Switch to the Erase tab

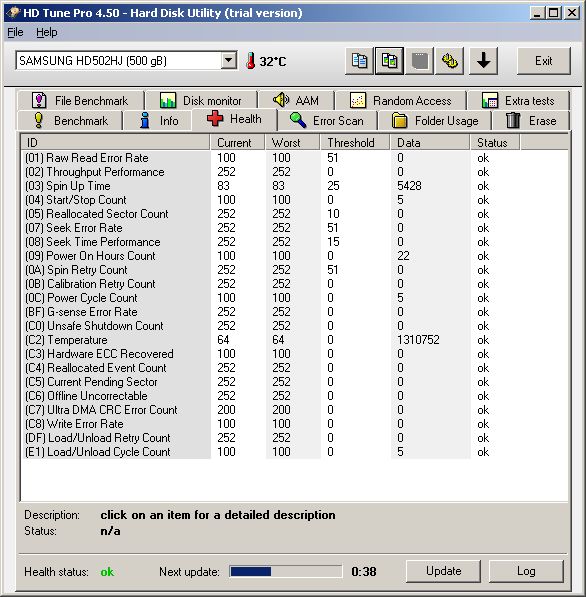click(x=530, y=121)
